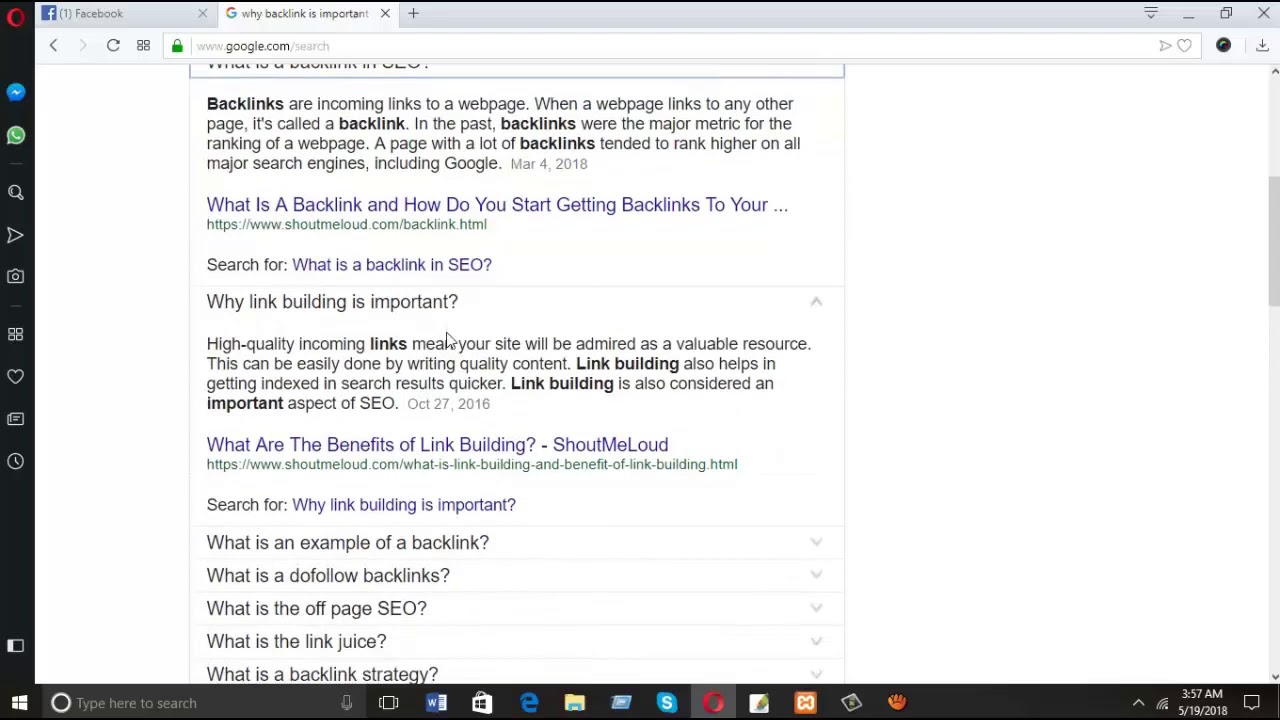
Task: Open the sidebar news feed arrow icon
Action: (15, 235)
